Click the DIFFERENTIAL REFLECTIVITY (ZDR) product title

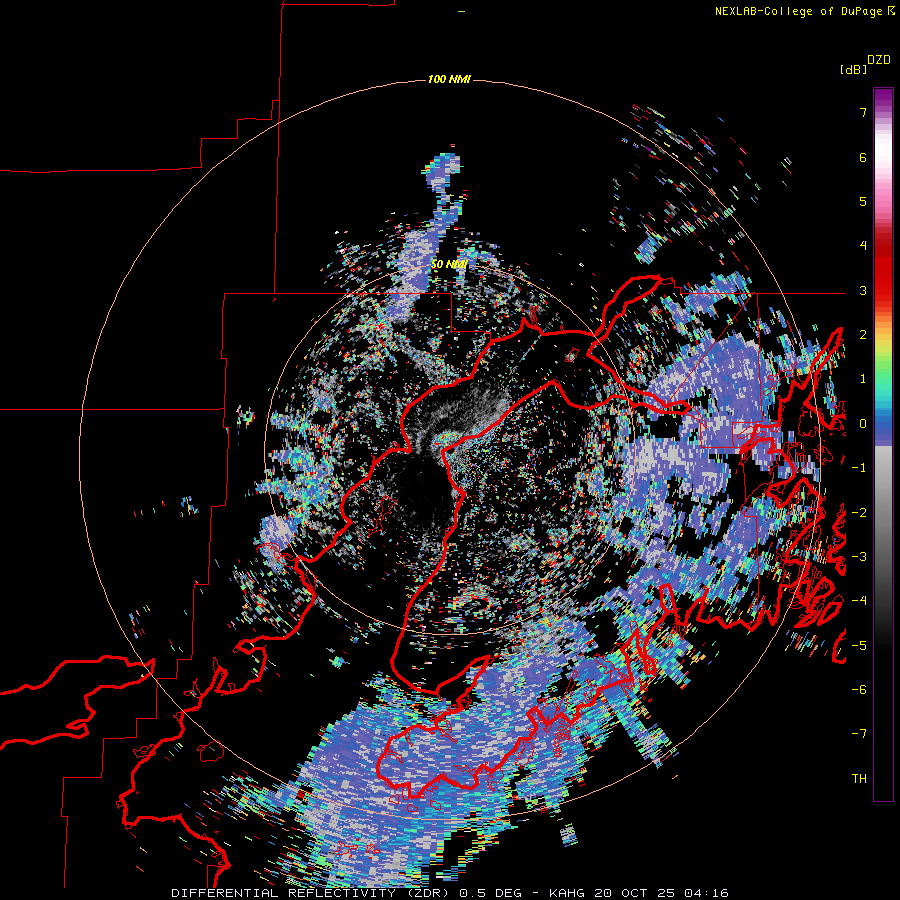(x=311, y=893)
